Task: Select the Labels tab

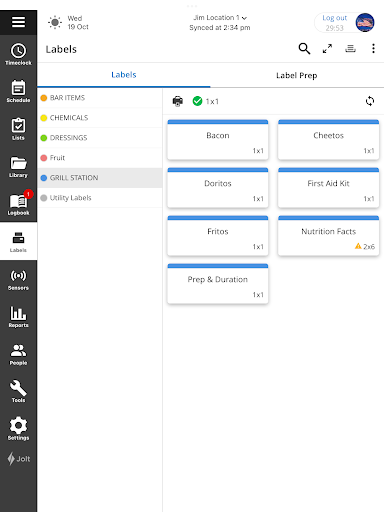Action: click(x=124, y=75)
